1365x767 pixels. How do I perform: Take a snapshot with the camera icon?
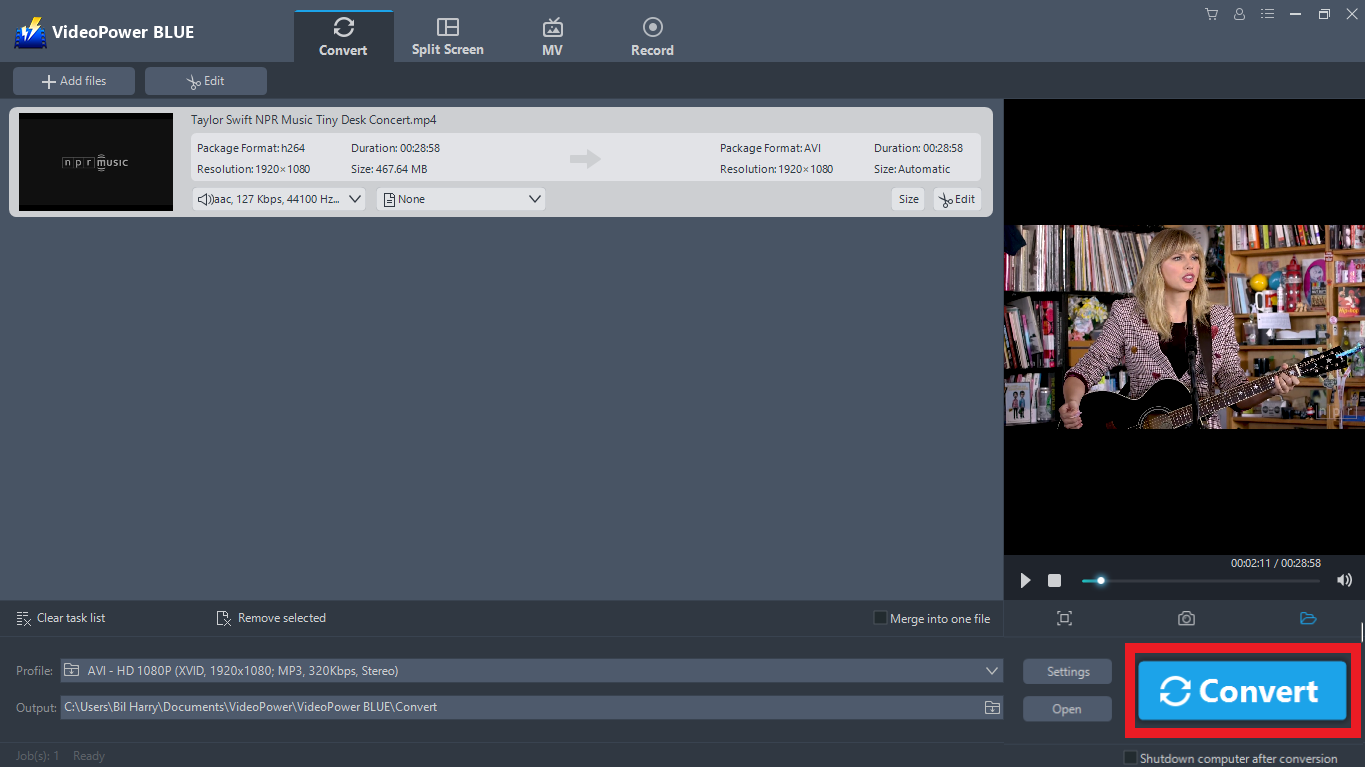pyautogui.click(x=1186, y=618)
